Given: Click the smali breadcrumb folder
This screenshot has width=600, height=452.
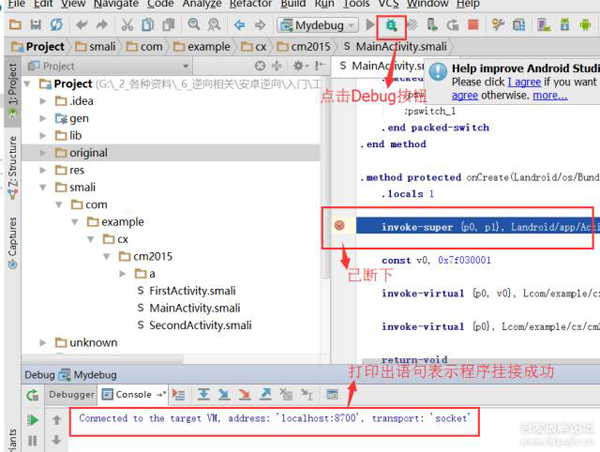Looking at the screenshot, I should click(x=96, y=47).
